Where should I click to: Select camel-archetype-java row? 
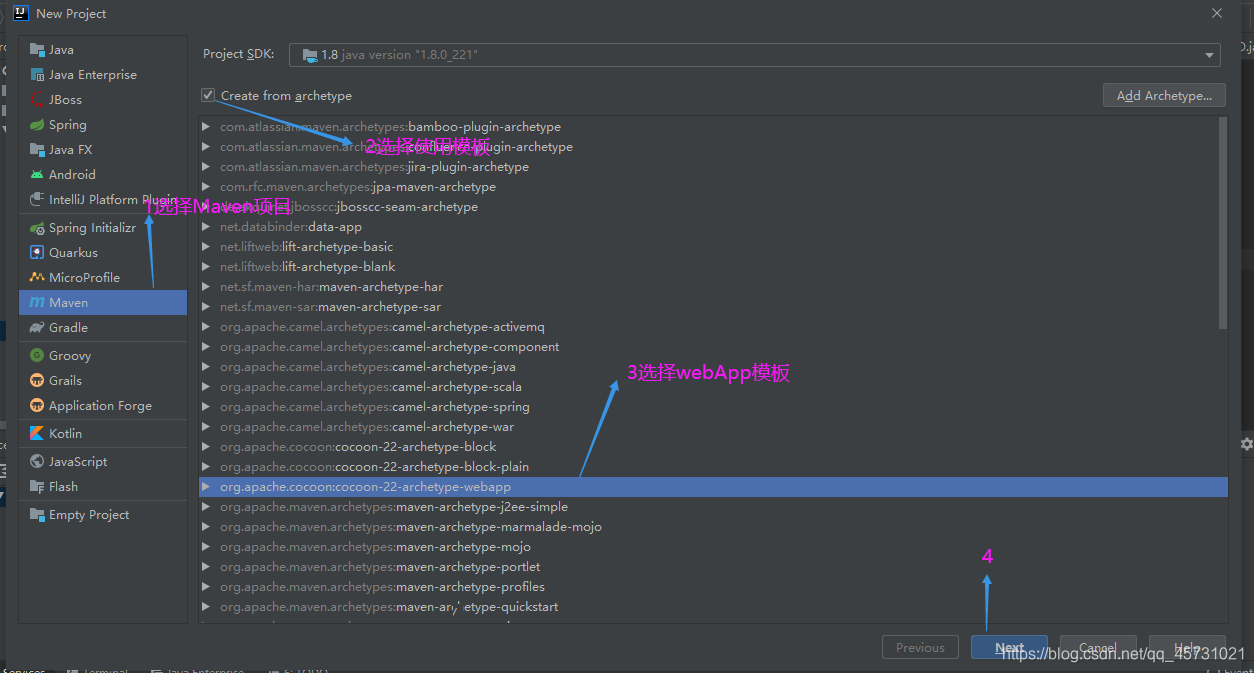point(713,367)
